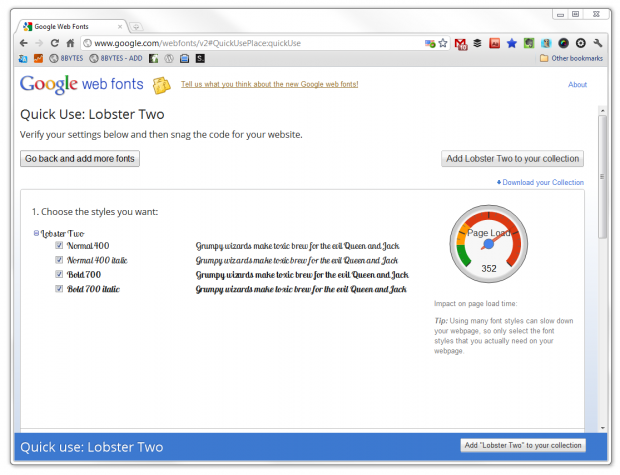Screen dimensions: 620x475
Task: Open the green square extension icon
Action: [529, 43]
